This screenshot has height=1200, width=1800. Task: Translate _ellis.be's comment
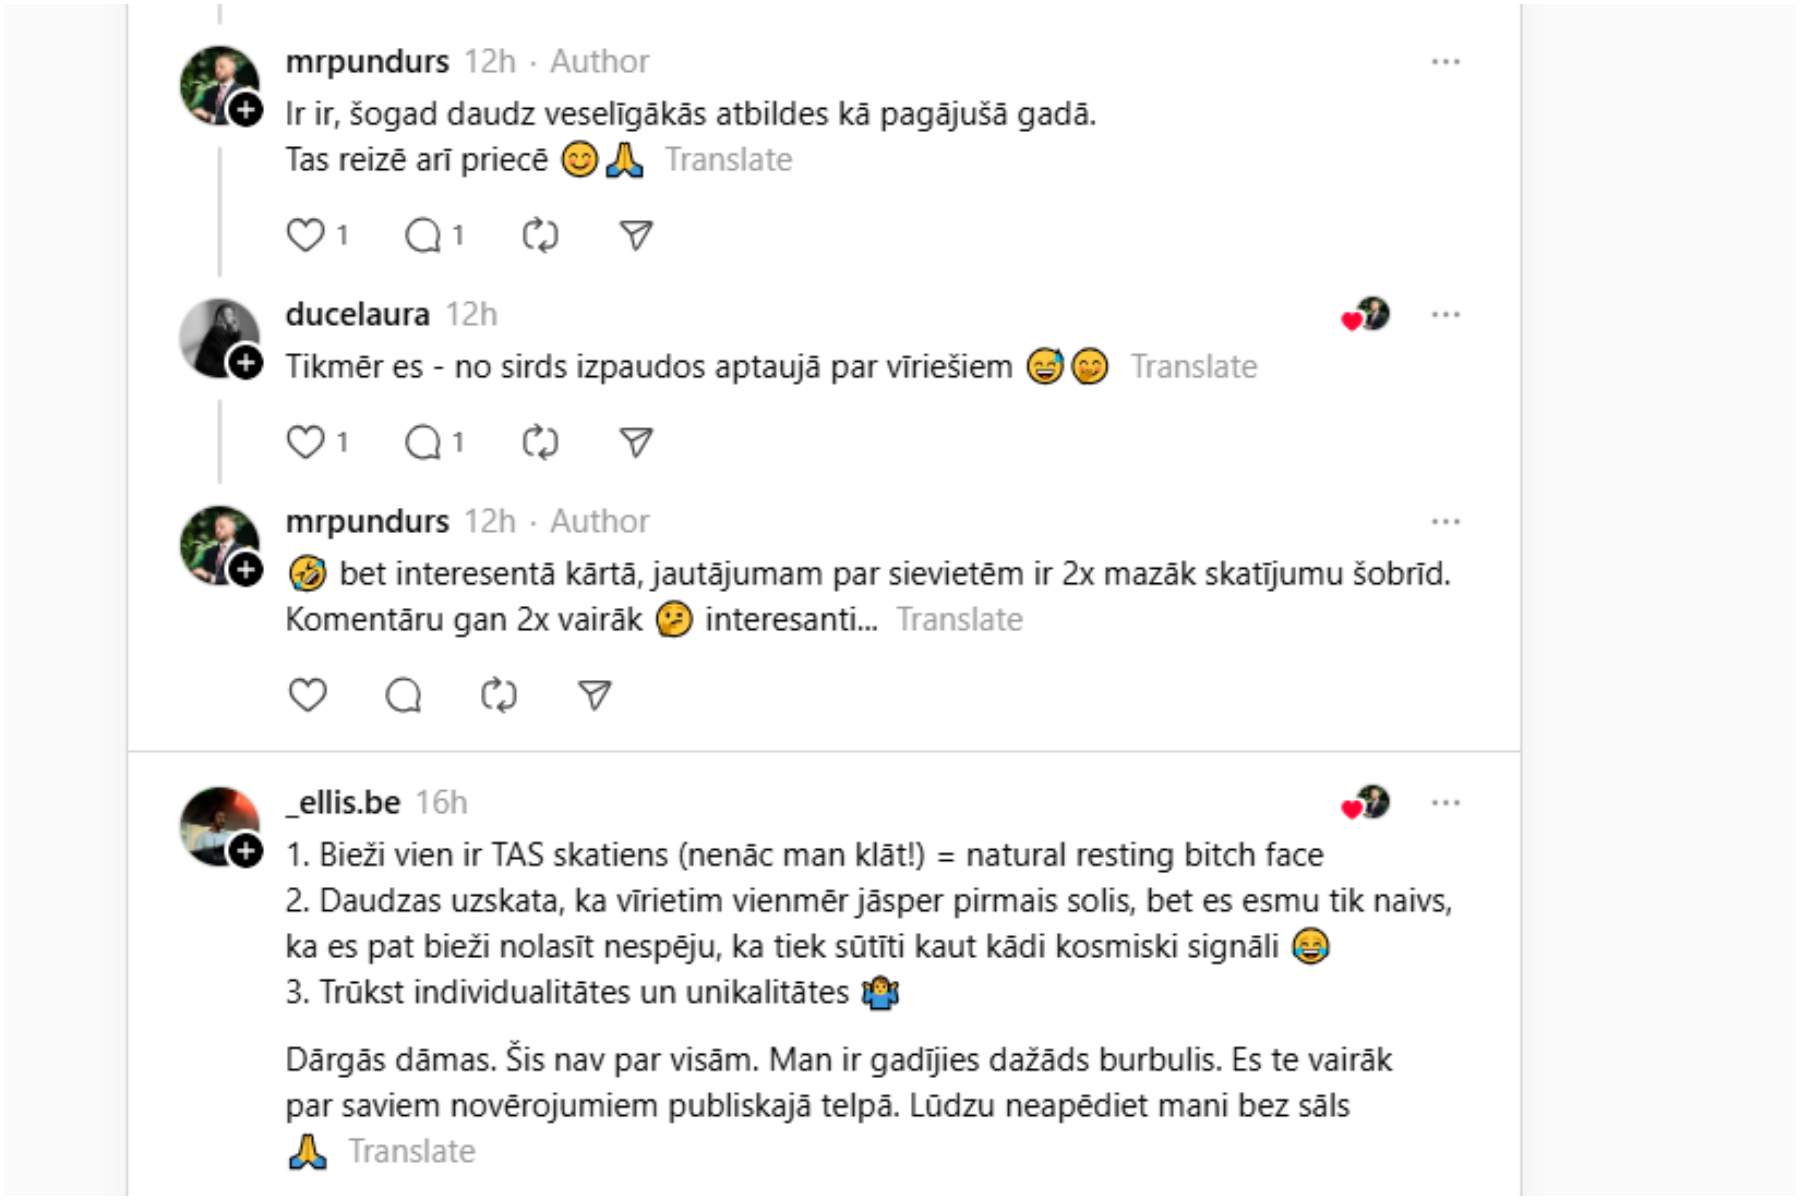coord(412,1152)
